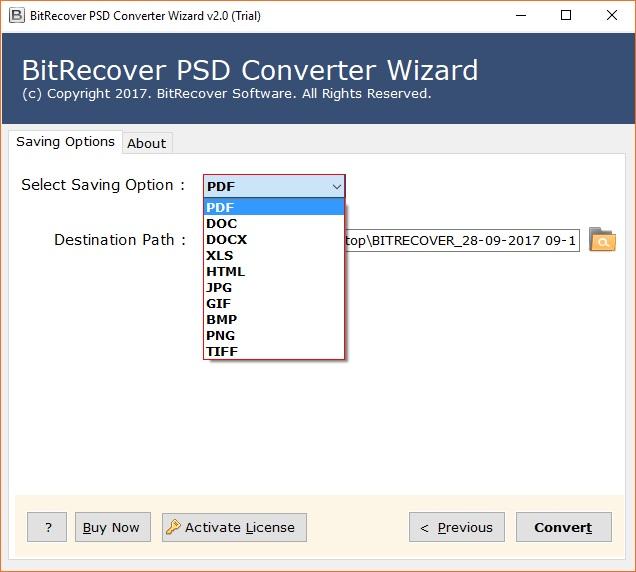Close the PSD Converter Wizard window
The width and height of the screenshot is (636, 572).
tap(612, 15)
